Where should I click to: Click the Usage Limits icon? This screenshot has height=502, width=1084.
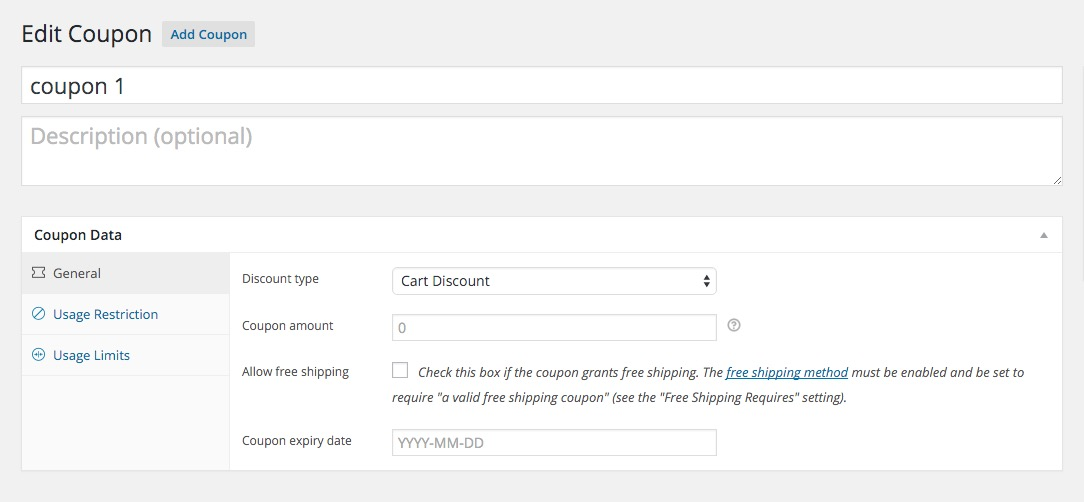coord(39,355)
